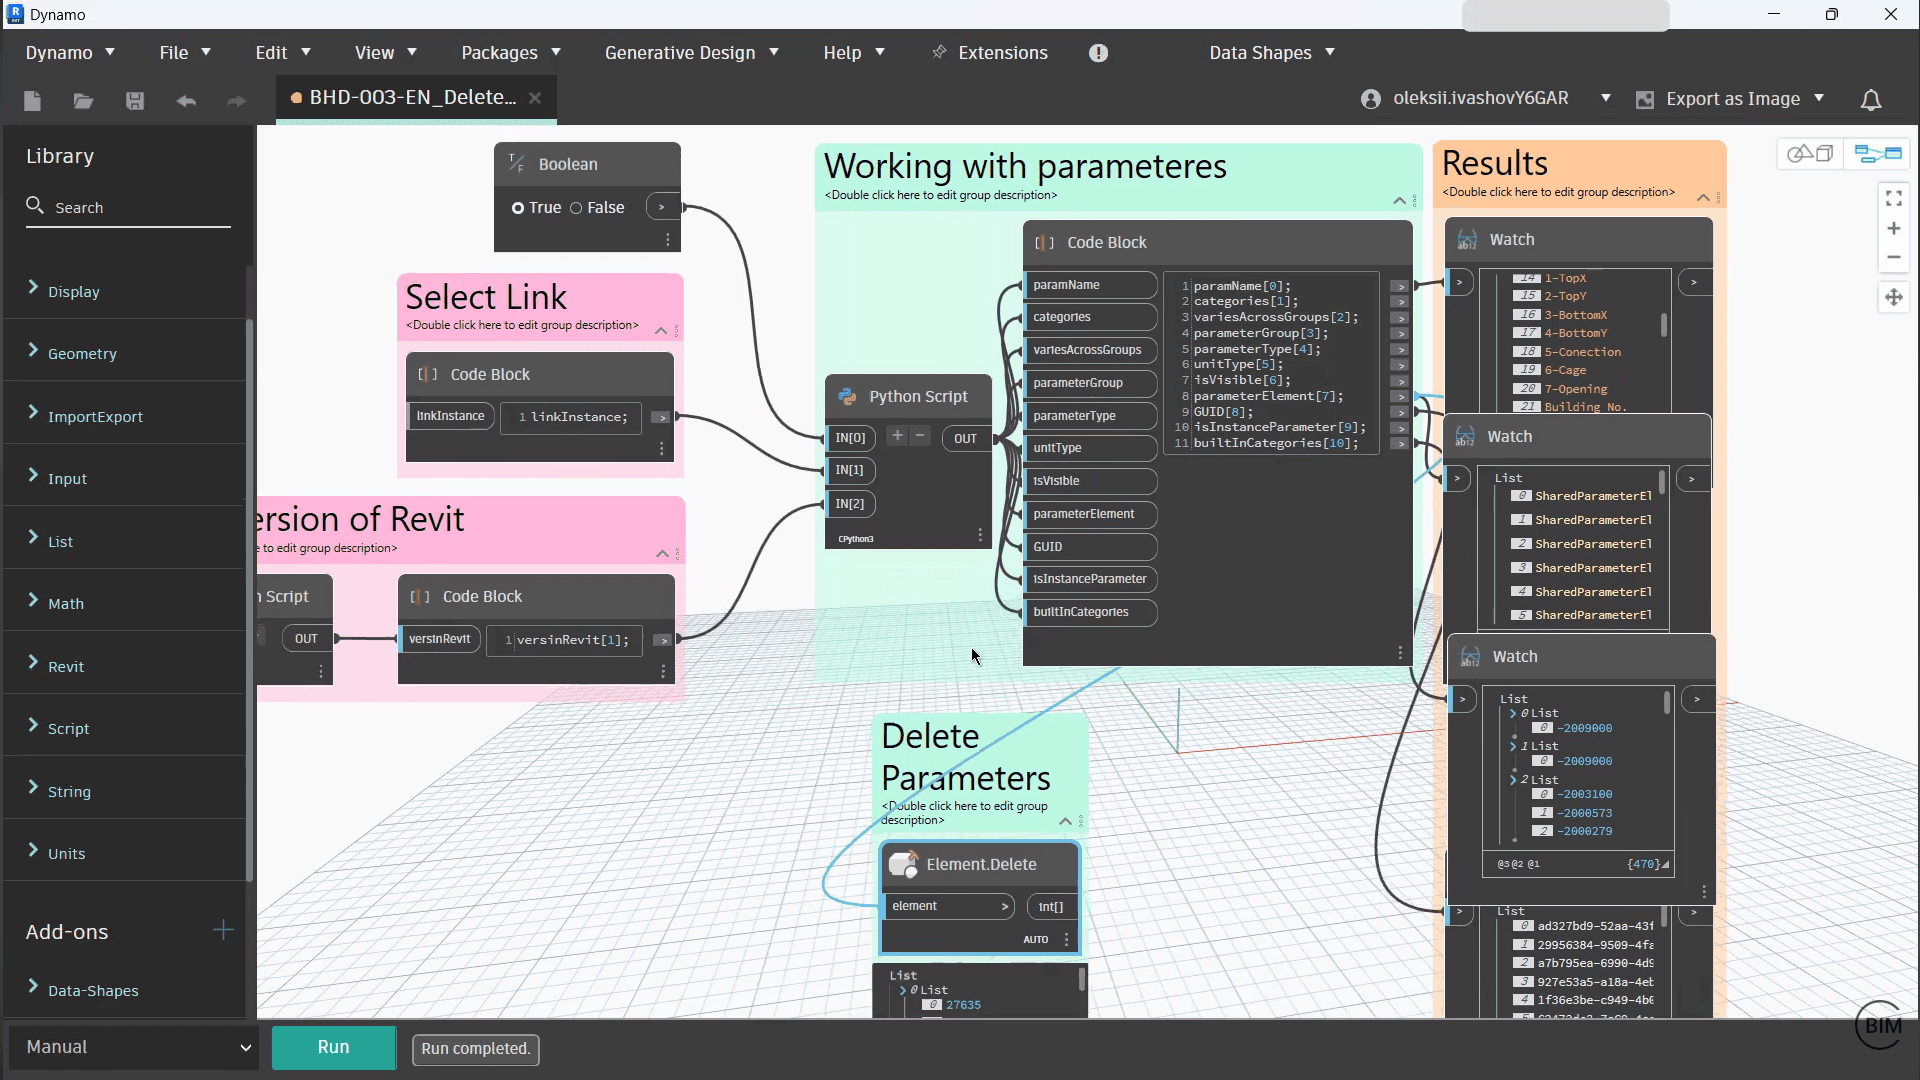Click the Export as Image icon
This screenshot has width=1920, height=1080.
pos(1644,99)
